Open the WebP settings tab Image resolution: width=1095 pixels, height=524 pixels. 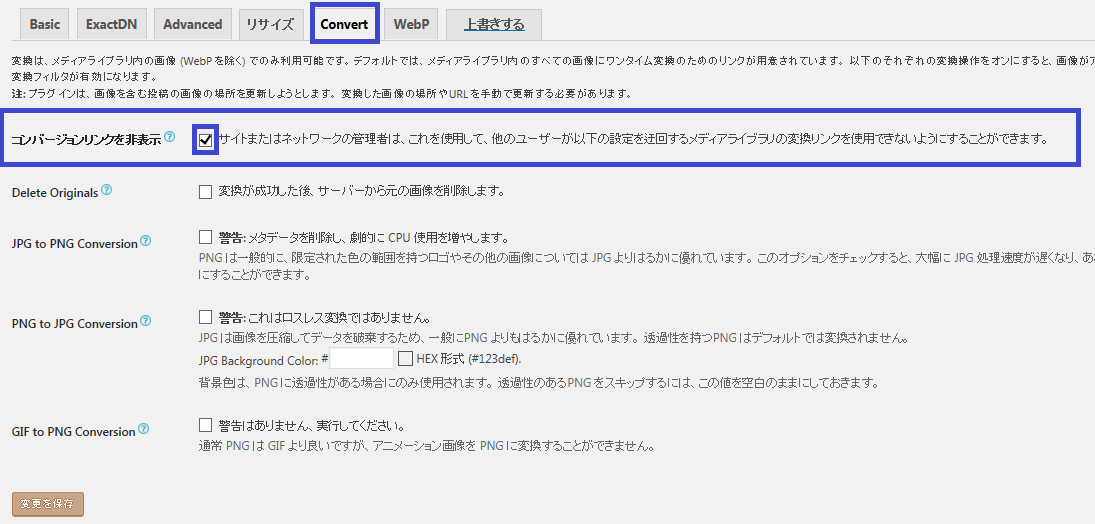[x=411, y=24]
